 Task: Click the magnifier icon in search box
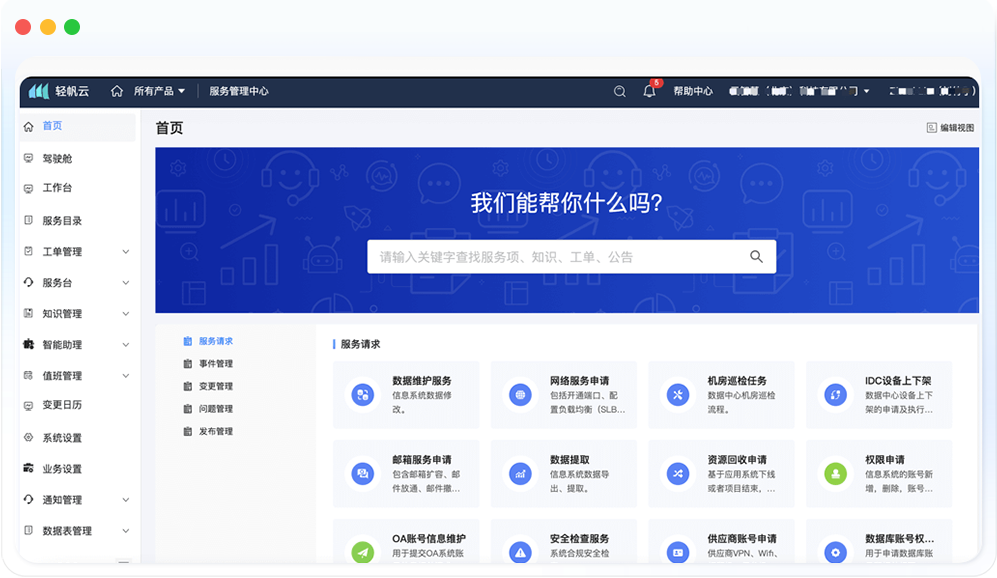756,257
